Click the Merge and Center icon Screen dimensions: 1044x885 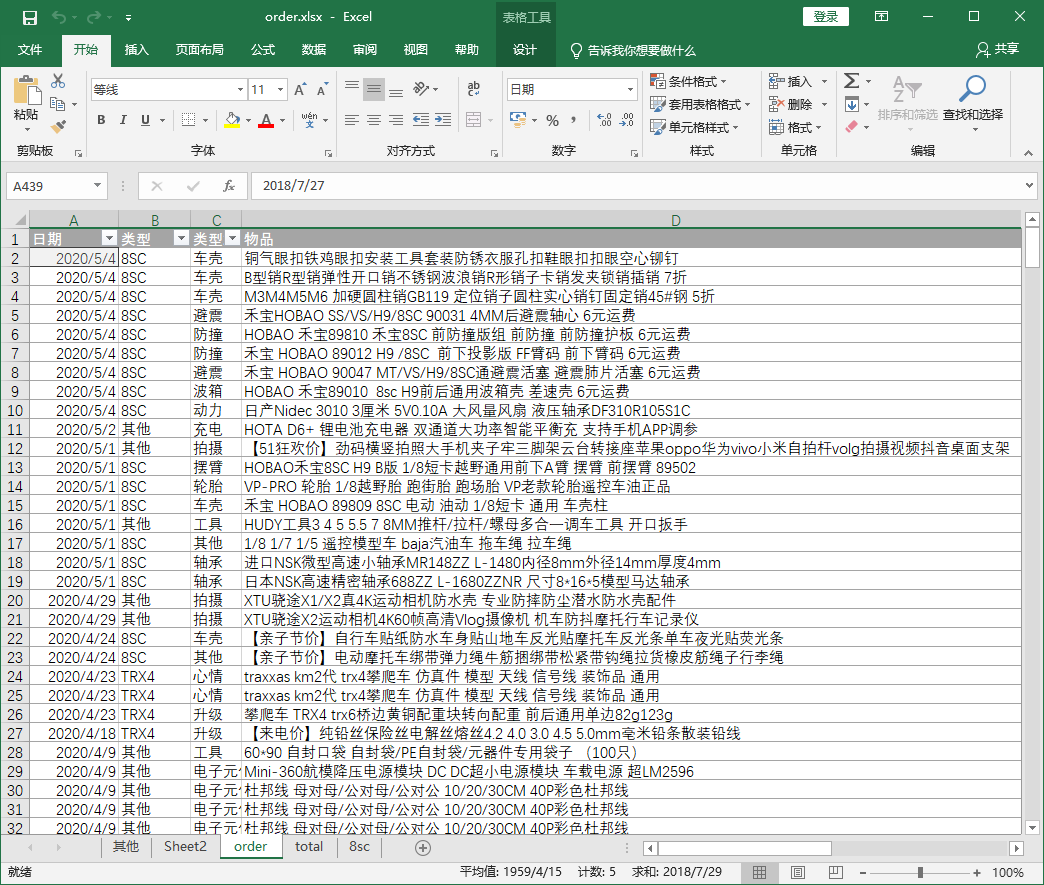pos(473,120)
